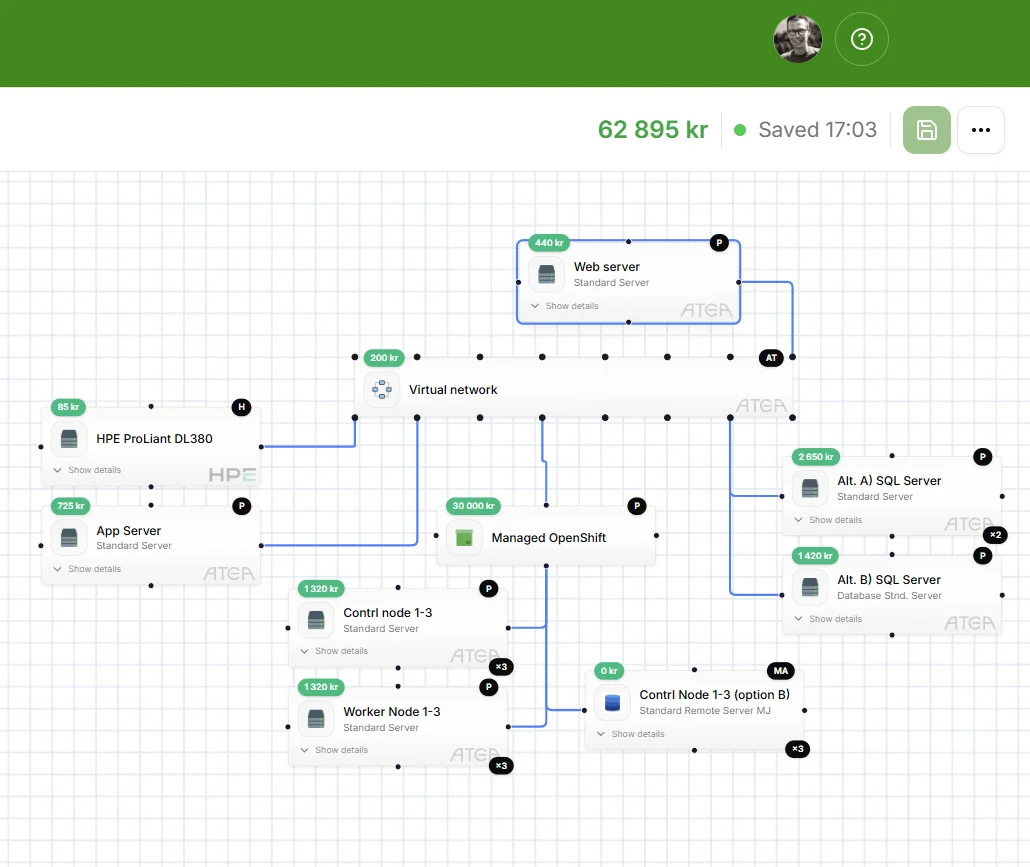1030x867 pixels.
Task: Click the ×2 quantity badge on SQL Server
Action: coord(995,535)
